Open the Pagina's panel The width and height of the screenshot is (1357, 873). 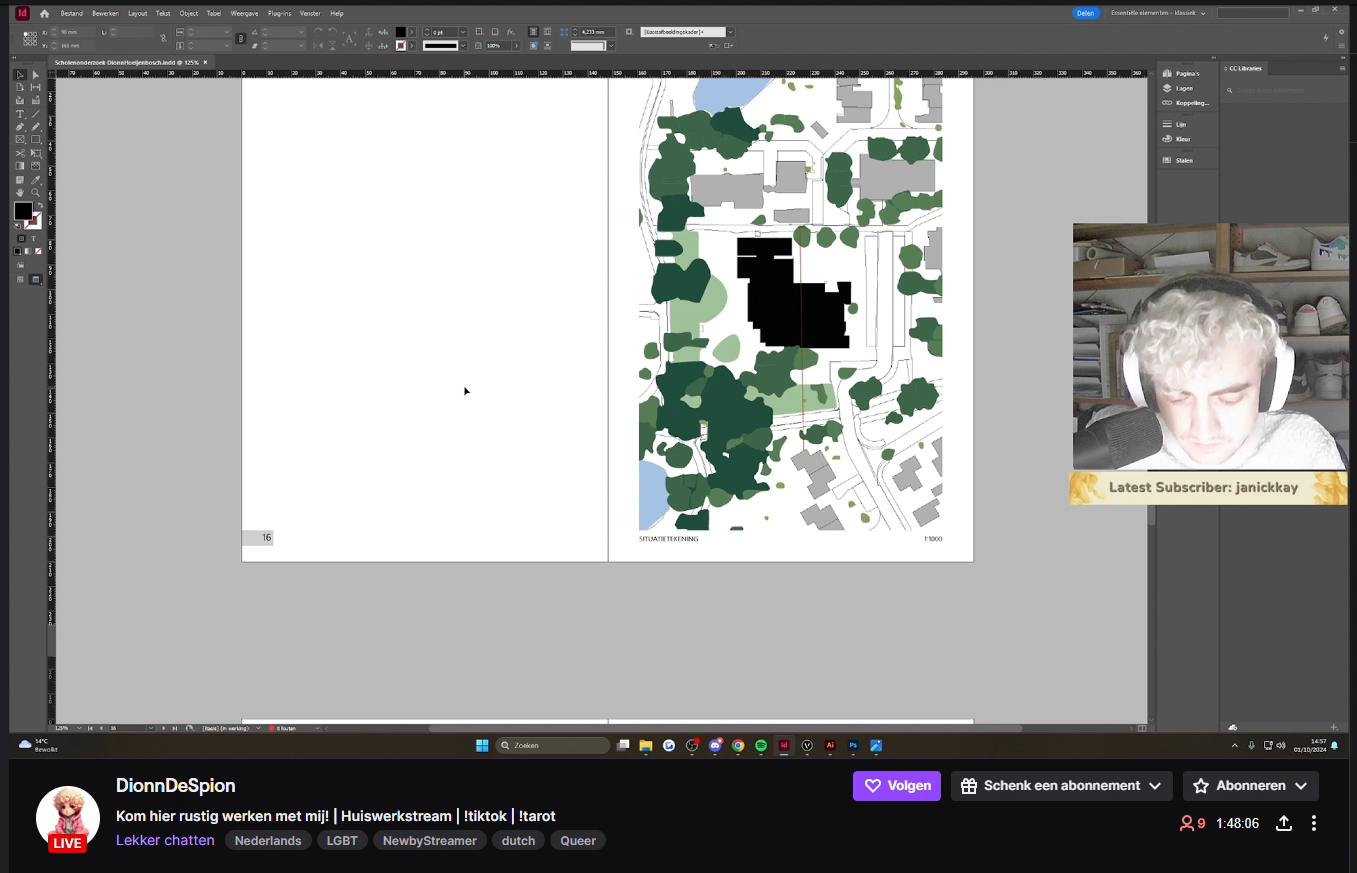click(1186, 74)
